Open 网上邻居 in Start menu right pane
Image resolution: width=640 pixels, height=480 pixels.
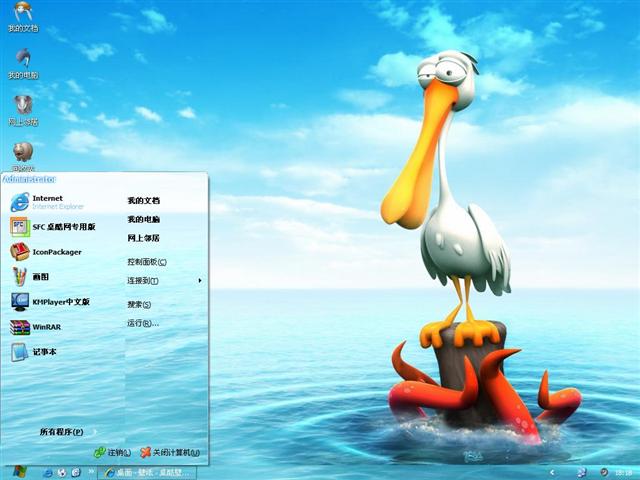[x=143, y=238]
